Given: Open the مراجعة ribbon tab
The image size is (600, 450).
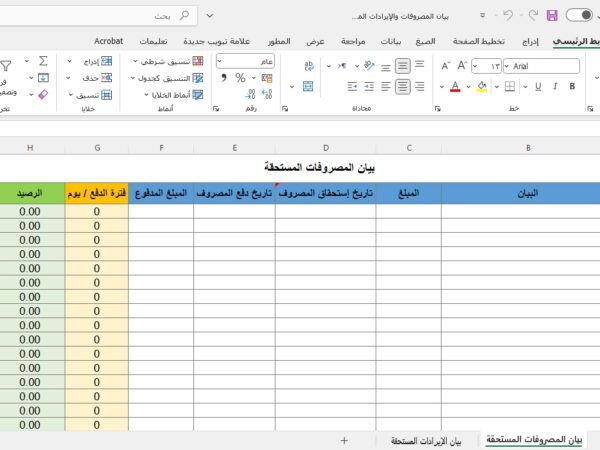Looking at the screenshot, I should pyautogui.click(x=353, y=41).
